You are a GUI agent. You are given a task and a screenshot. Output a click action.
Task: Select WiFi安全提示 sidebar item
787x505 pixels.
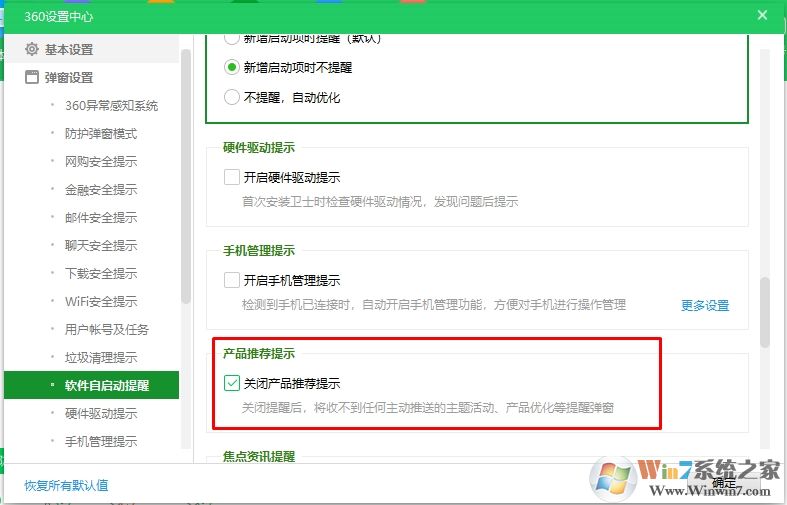coord(100,302)
